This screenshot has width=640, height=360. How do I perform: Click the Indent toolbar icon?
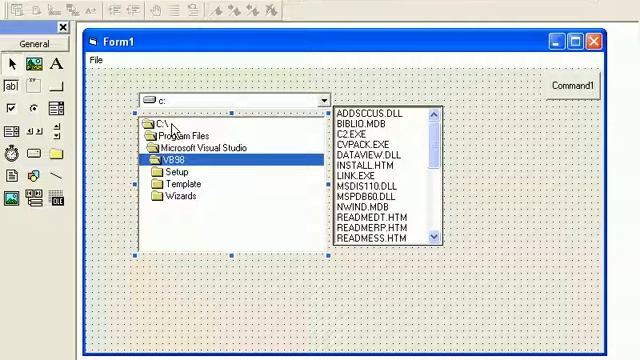click(115, 10)
